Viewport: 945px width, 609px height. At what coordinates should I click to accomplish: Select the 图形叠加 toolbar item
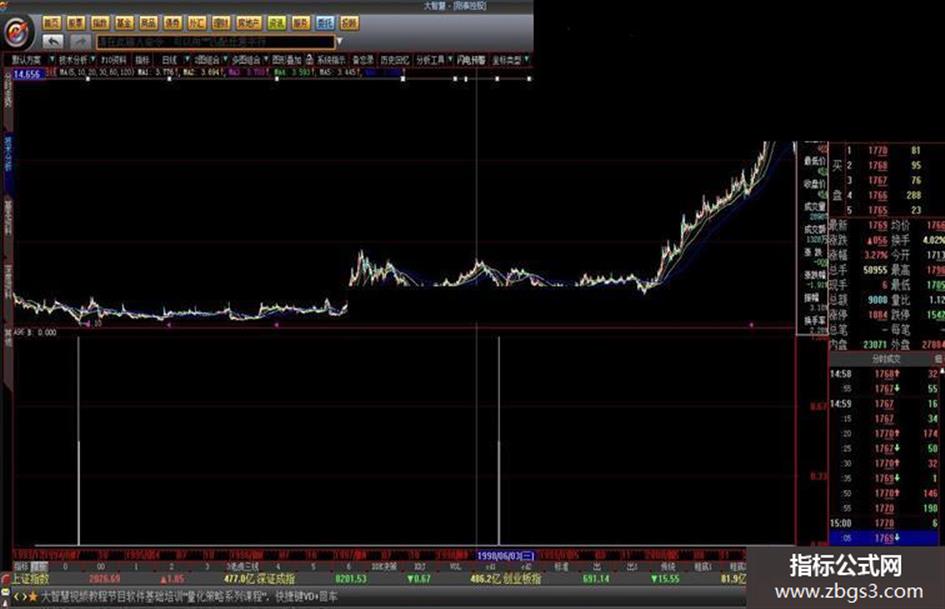[x=286, y=60]
